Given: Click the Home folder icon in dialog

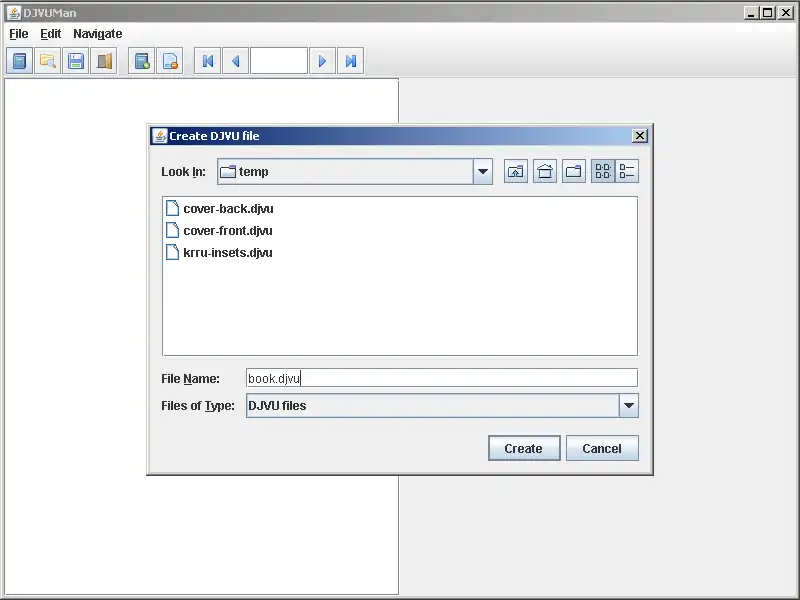Looking at the screenshot, I should point(545,171).
